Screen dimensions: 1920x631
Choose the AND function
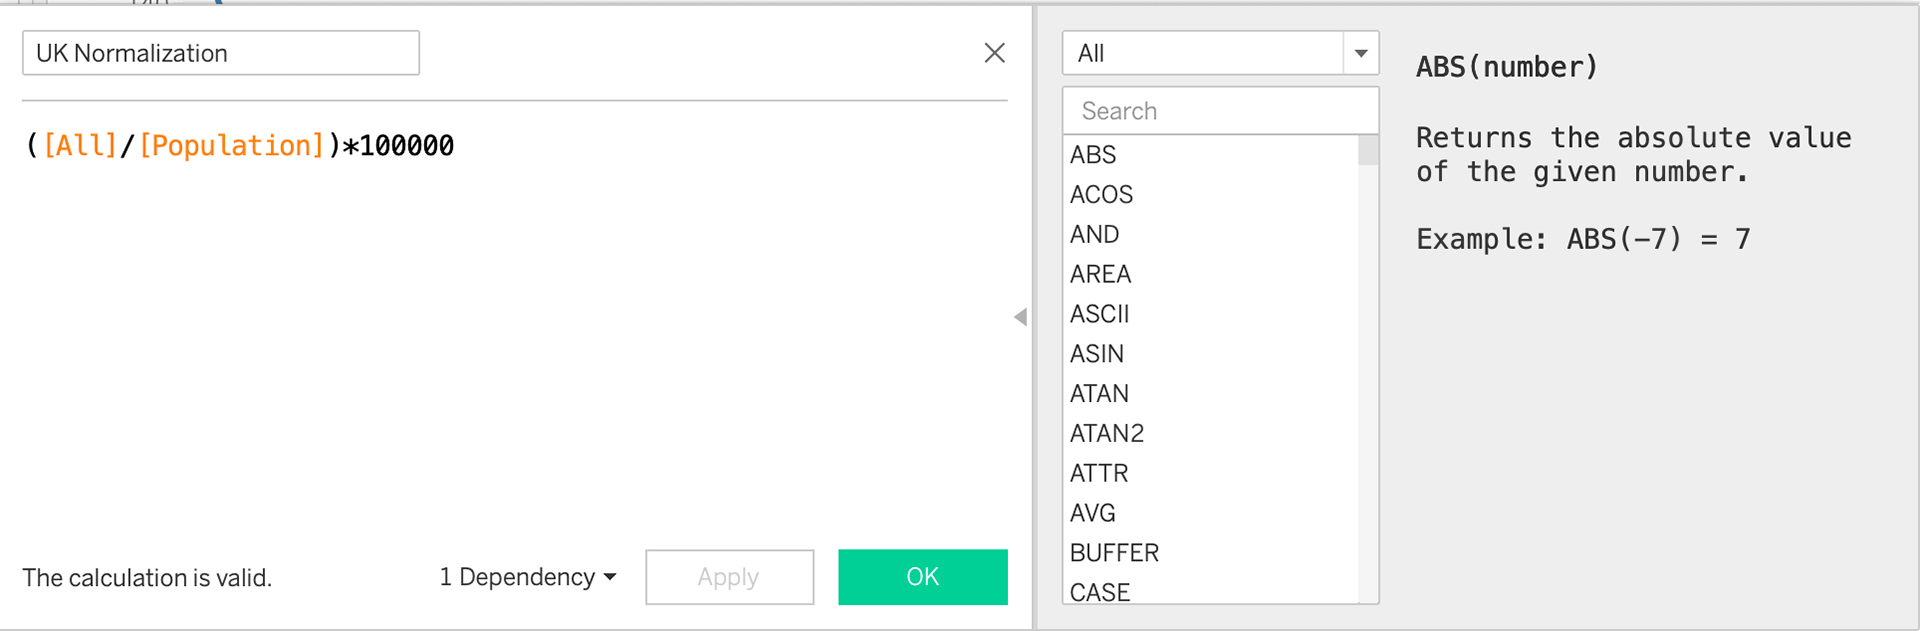tap(1094, 235)
